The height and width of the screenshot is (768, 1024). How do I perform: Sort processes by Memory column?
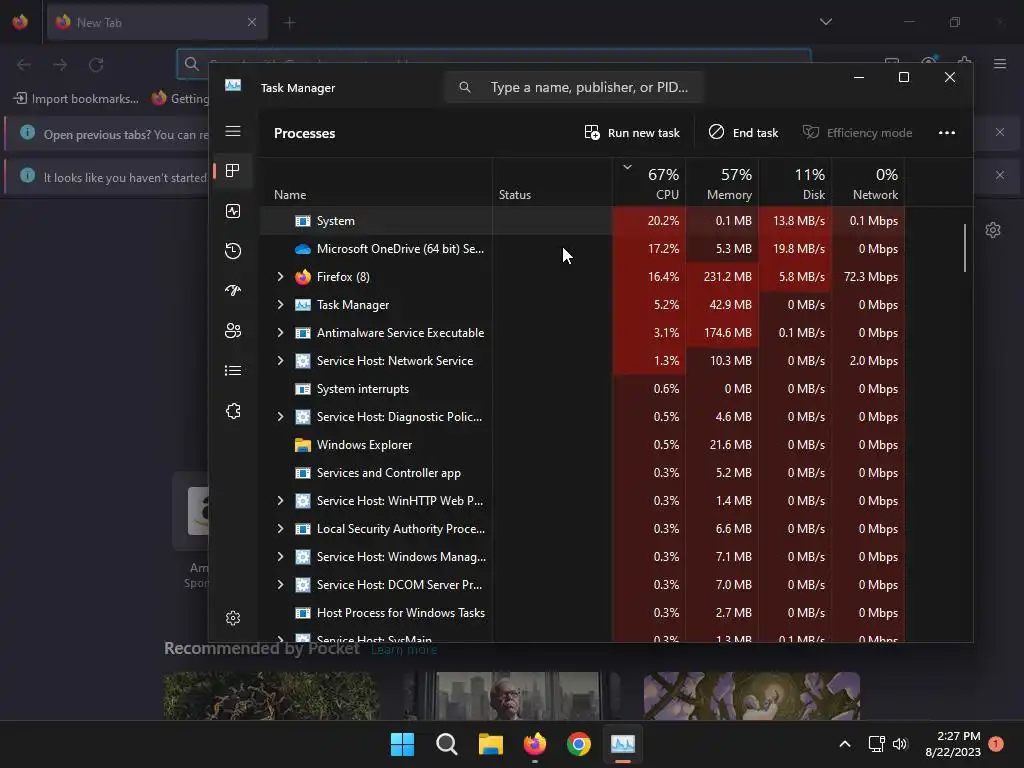(x=722, y=184)
